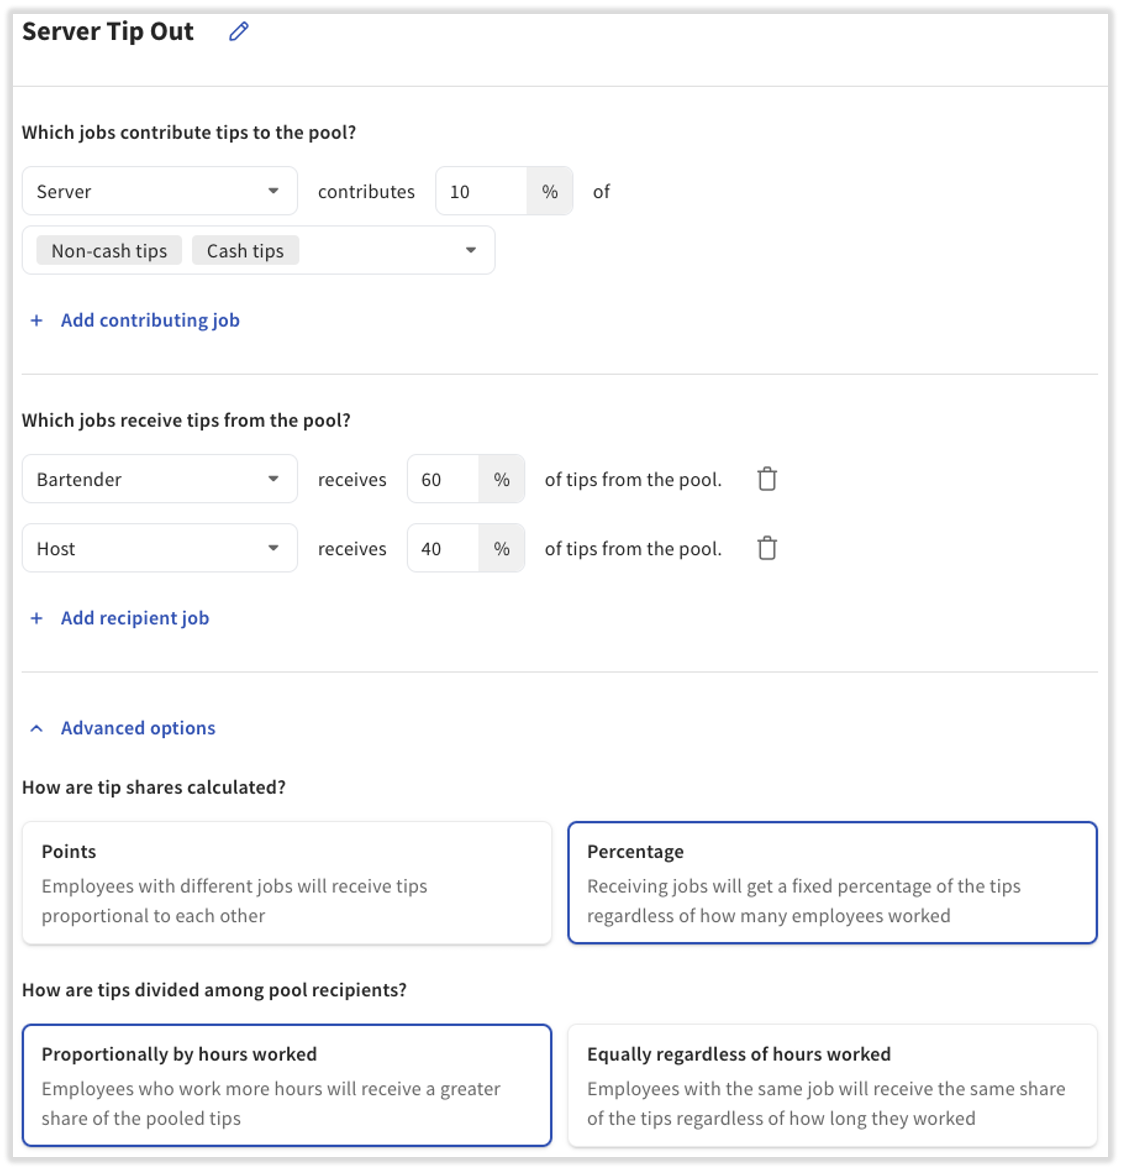Viewport: 1122px width, 1172px height.
Task: Click the plus icon for Add contributing job
Action: point(37,321)
